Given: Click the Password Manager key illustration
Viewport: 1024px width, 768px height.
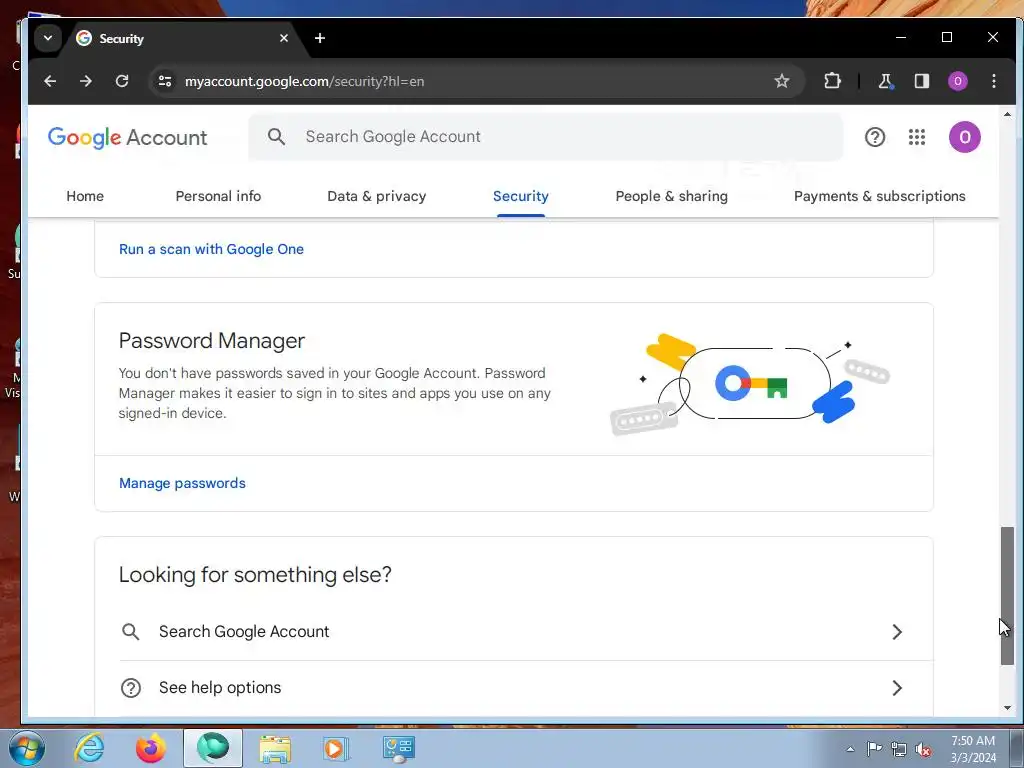Looking at the screenshot, I should click(750, 383).
